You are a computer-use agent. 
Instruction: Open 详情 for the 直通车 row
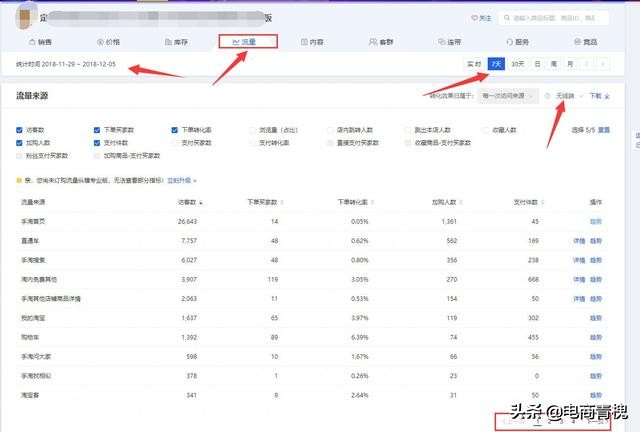tap(579, 241)
